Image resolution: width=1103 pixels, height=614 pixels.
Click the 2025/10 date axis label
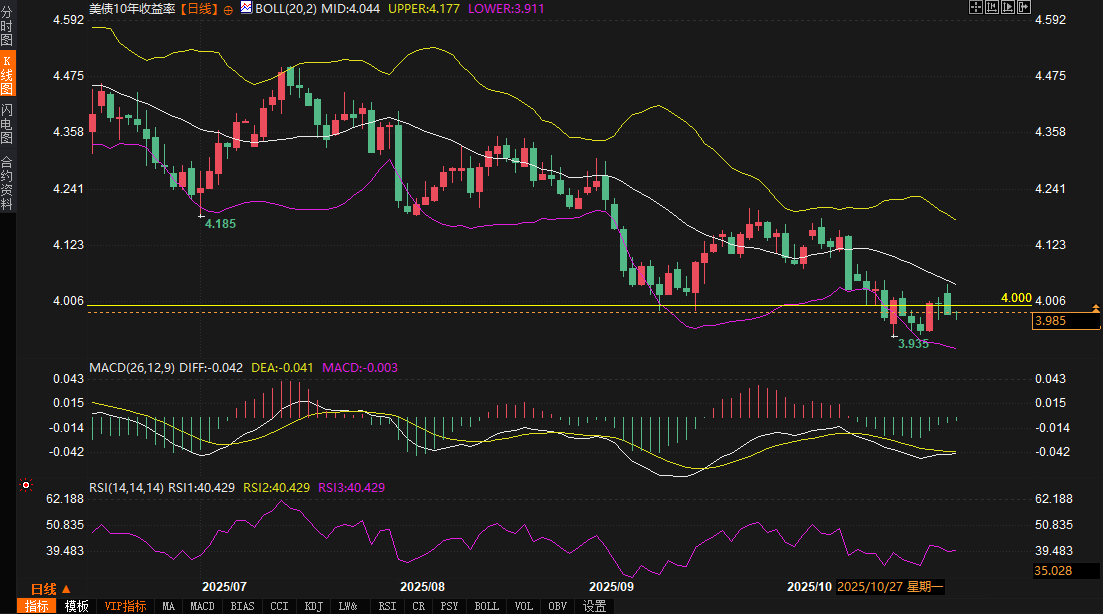(809, 587)
